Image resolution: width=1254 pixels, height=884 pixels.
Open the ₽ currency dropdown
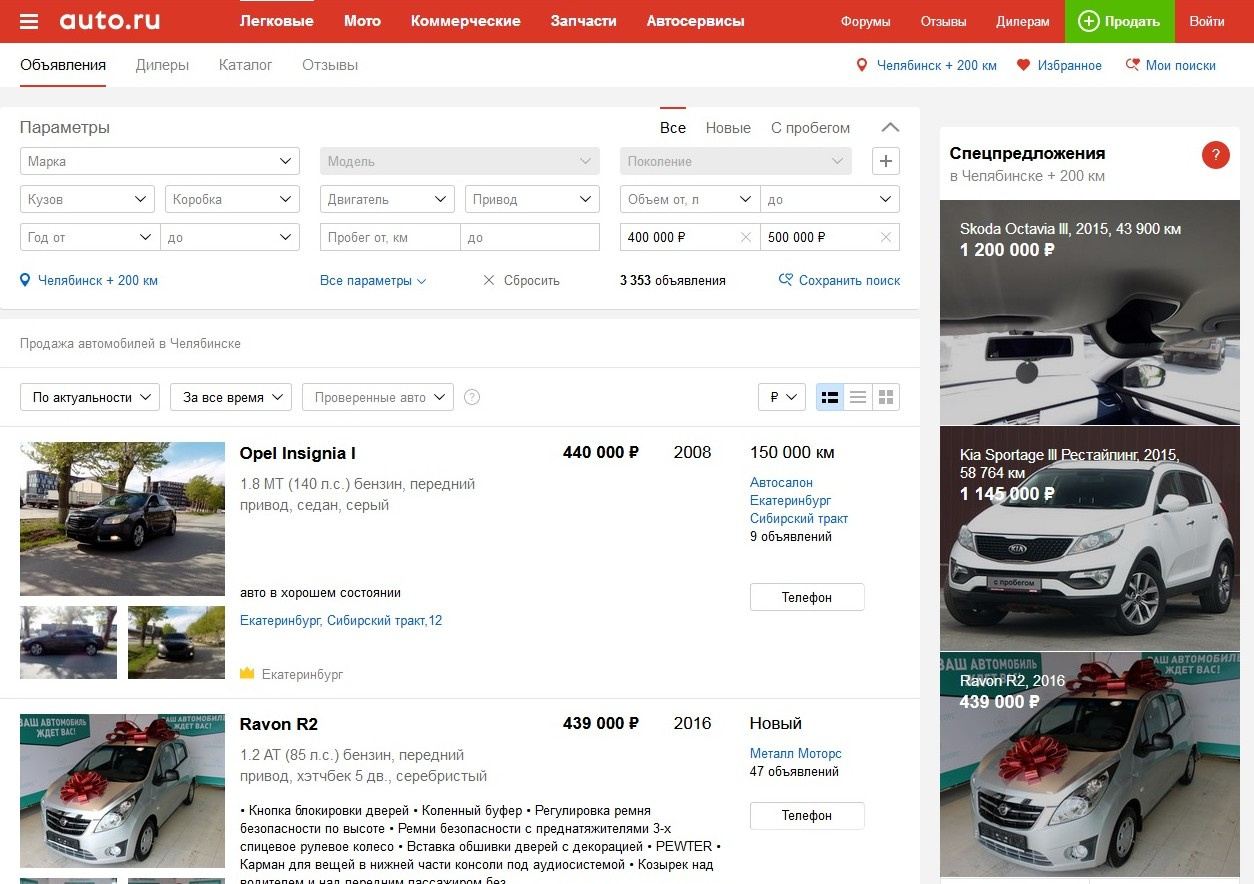782,397
